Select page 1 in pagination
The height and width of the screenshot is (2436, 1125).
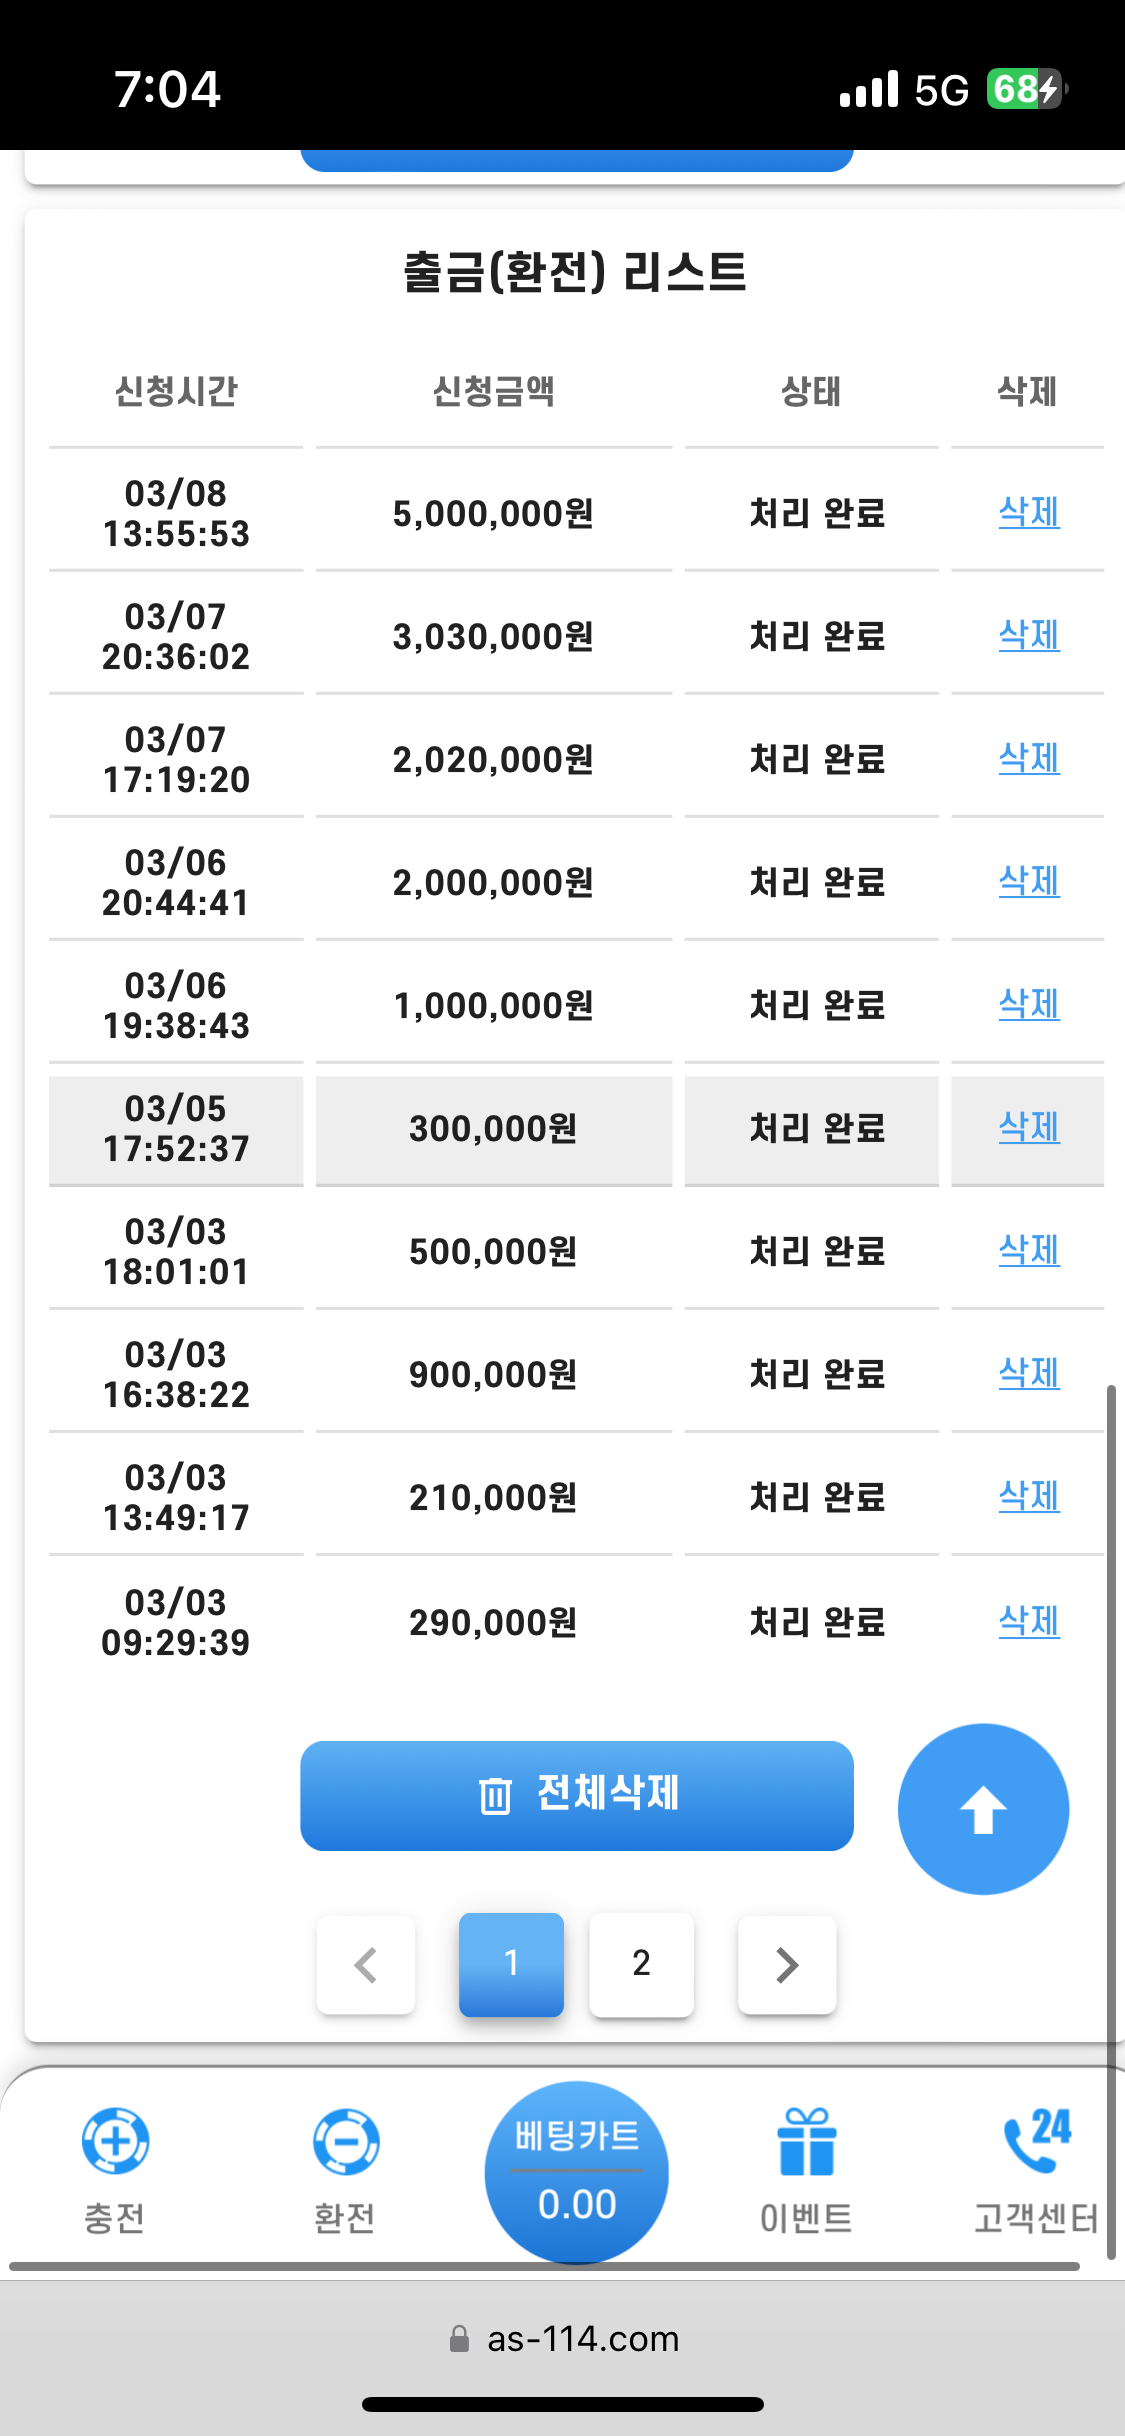tap(511, 1964)
